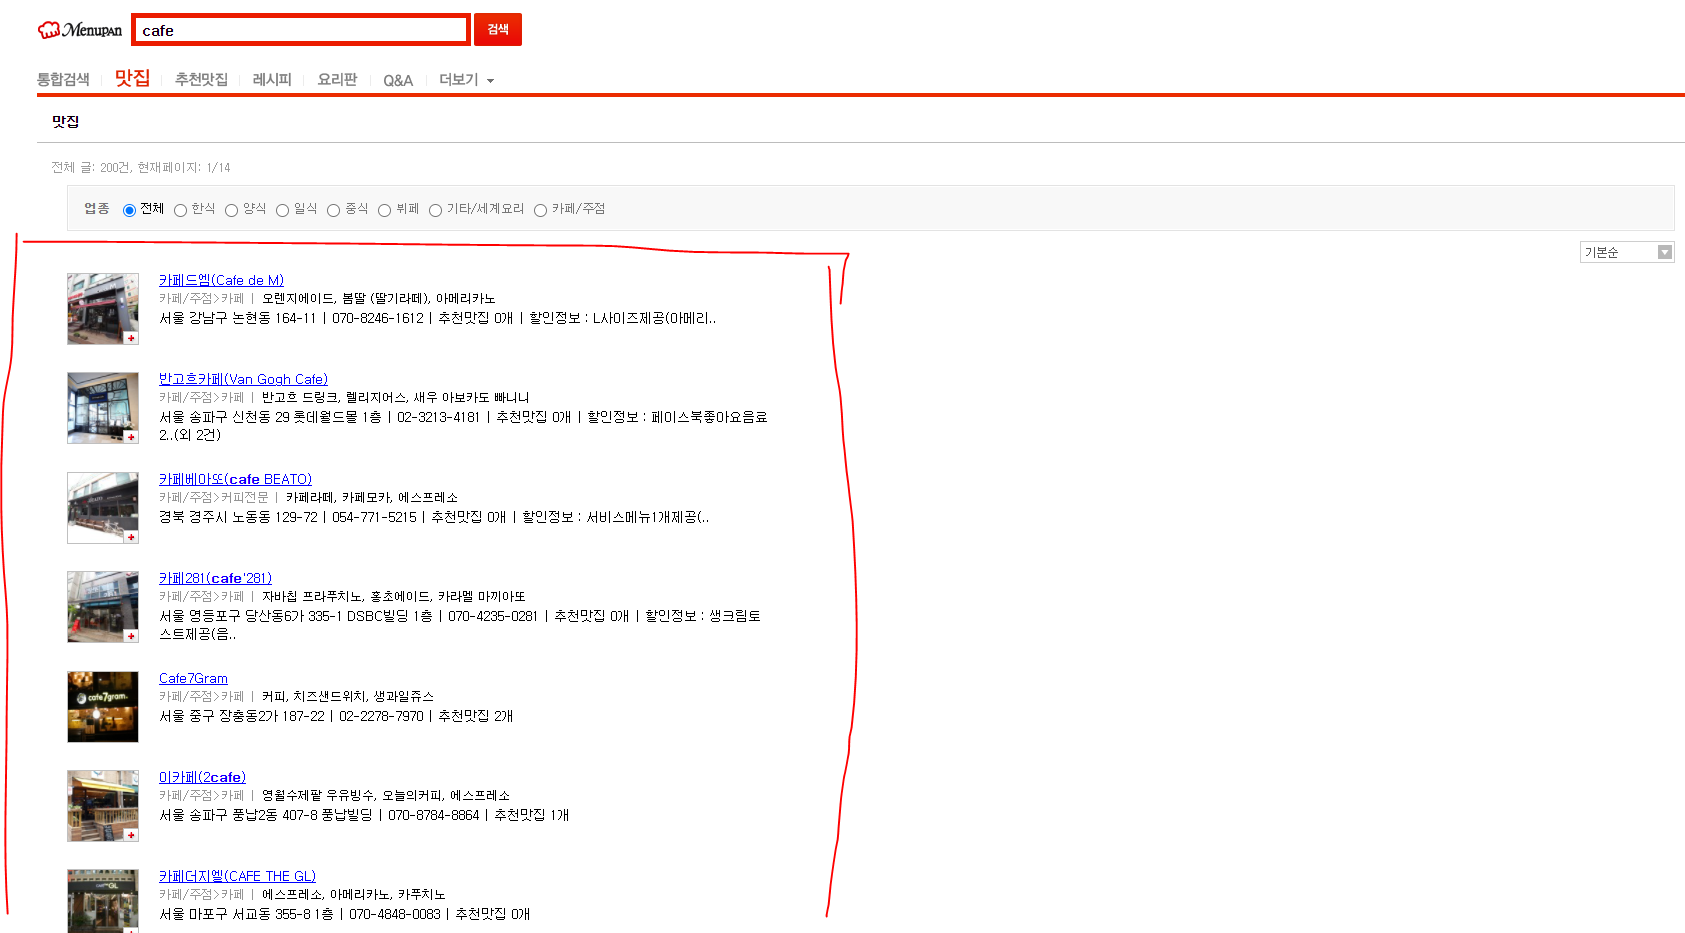Select the 한식 radio button

[x=180, y=210]
